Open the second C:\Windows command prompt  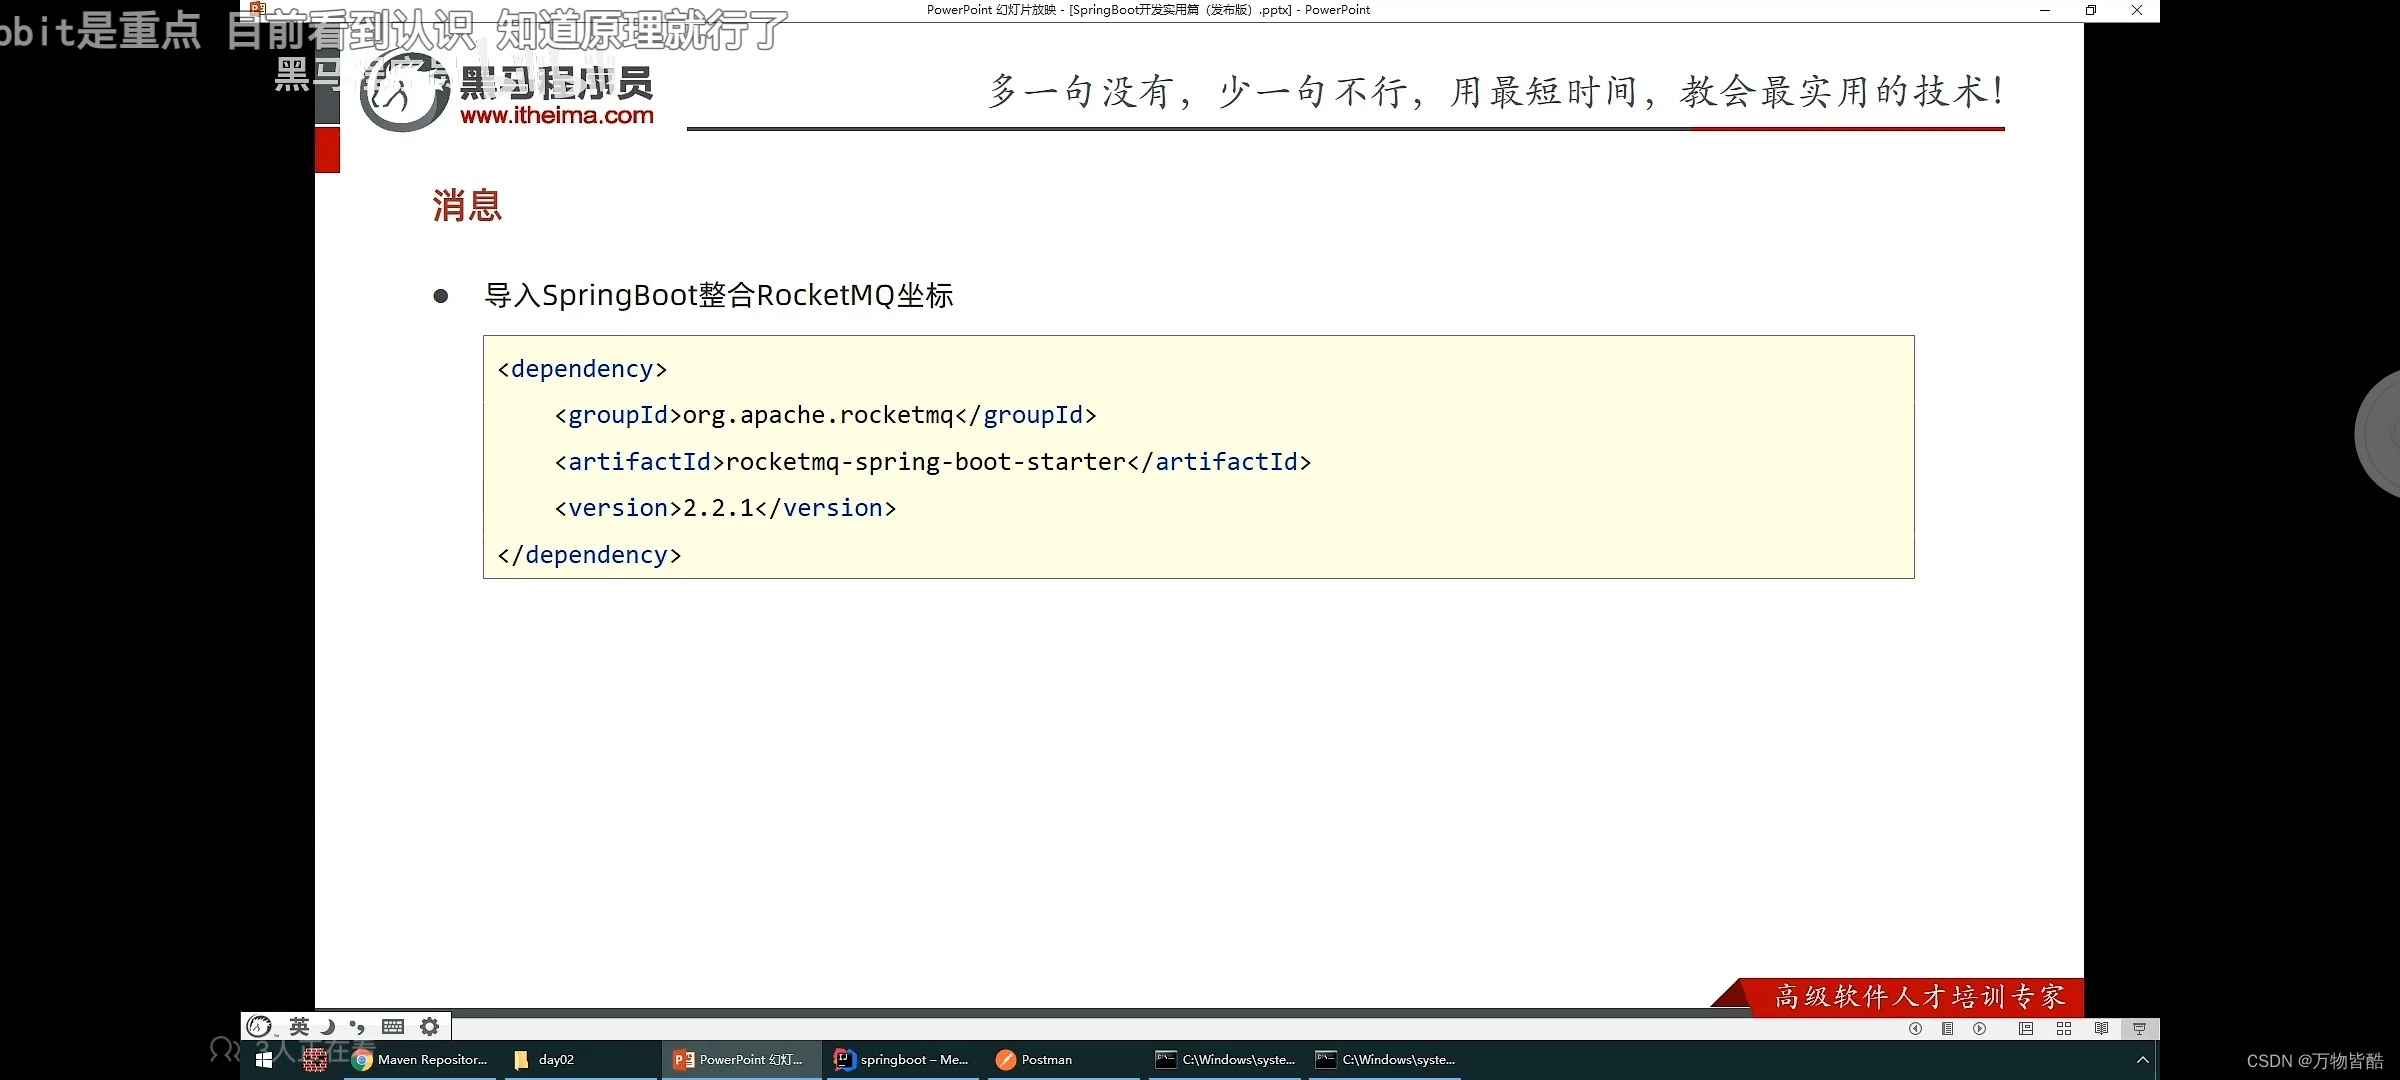(x=1386, y=1060)
